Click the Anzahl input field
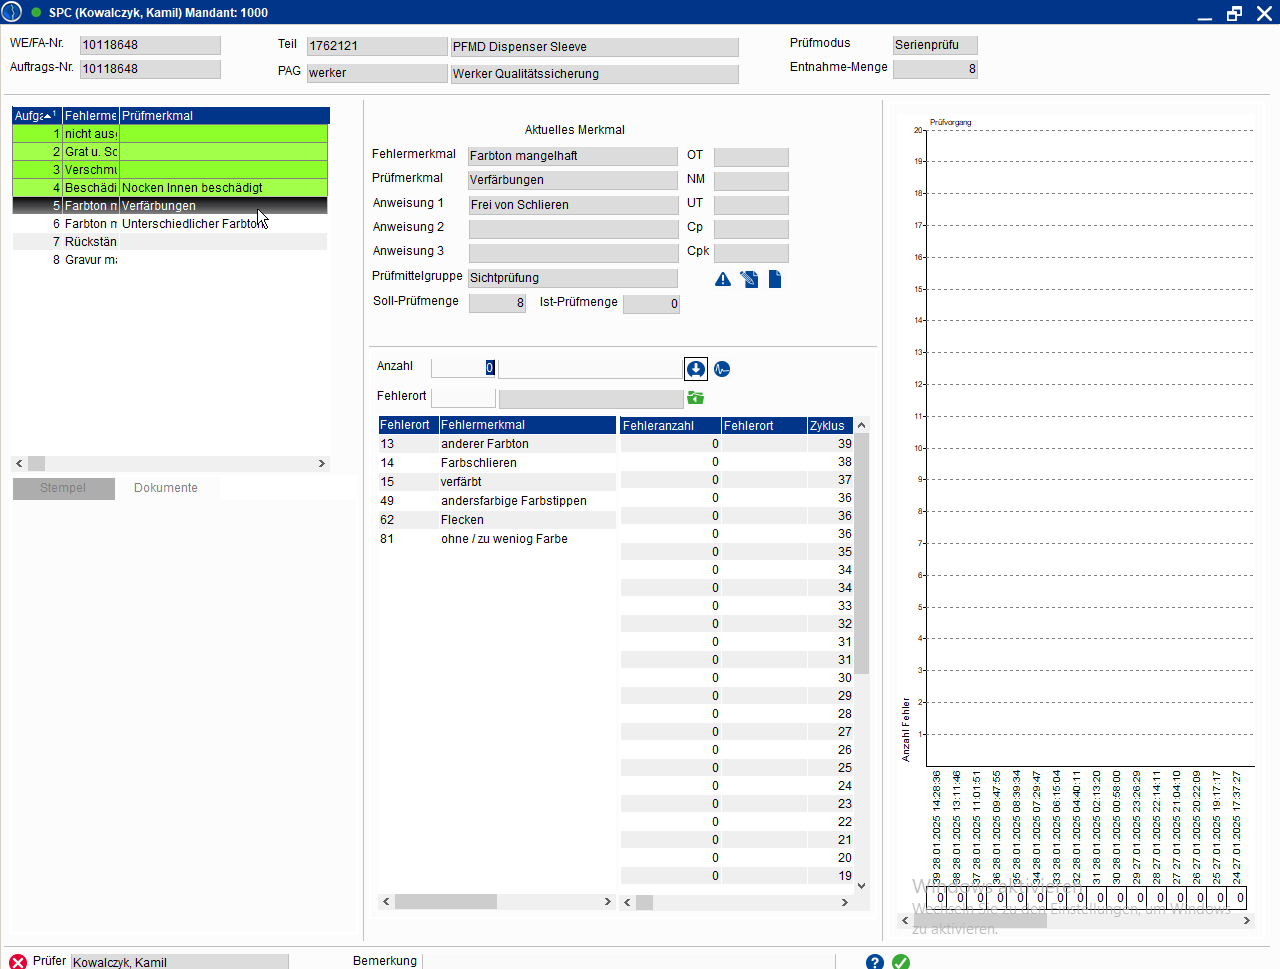Image resolution: width=1280 pixels, height=969 pixels. point(463,368)
